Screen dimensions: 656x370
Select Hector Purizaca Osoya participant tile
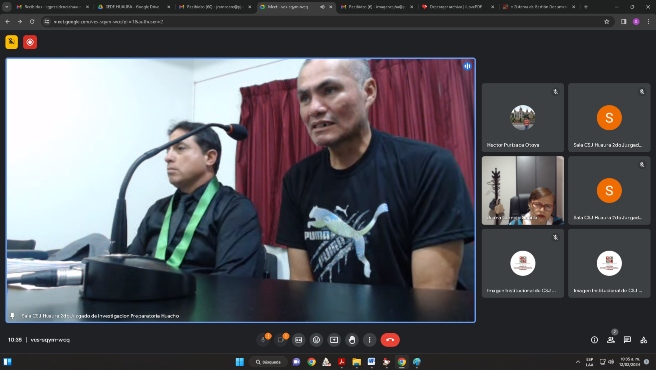point(523,118)
